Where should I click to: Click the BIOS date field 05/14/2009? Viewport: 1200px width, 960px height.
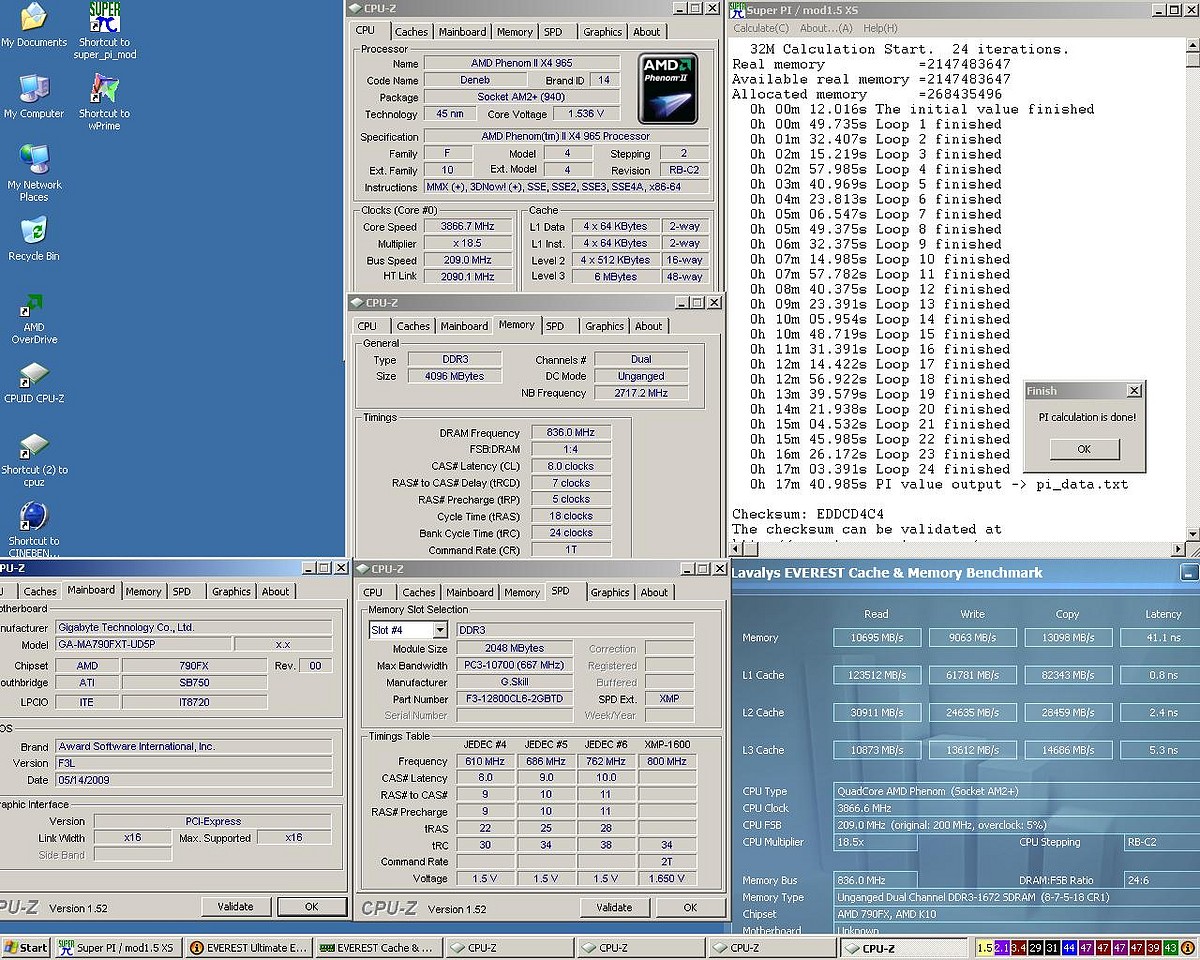193,779
